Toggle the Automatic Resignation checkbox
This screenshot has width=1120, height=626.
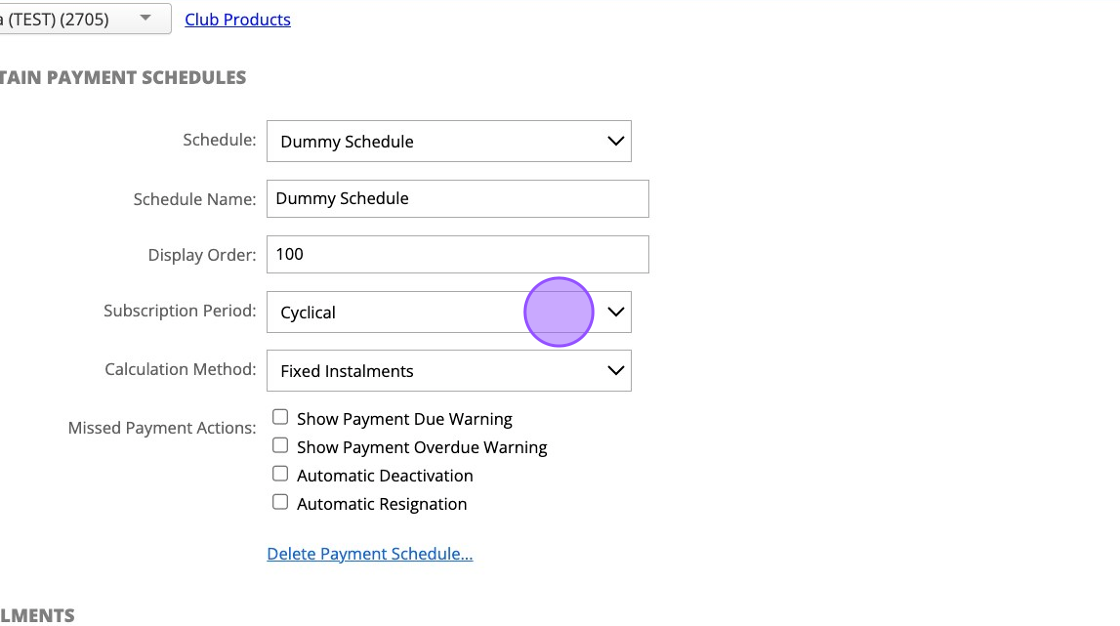[280, 502]
